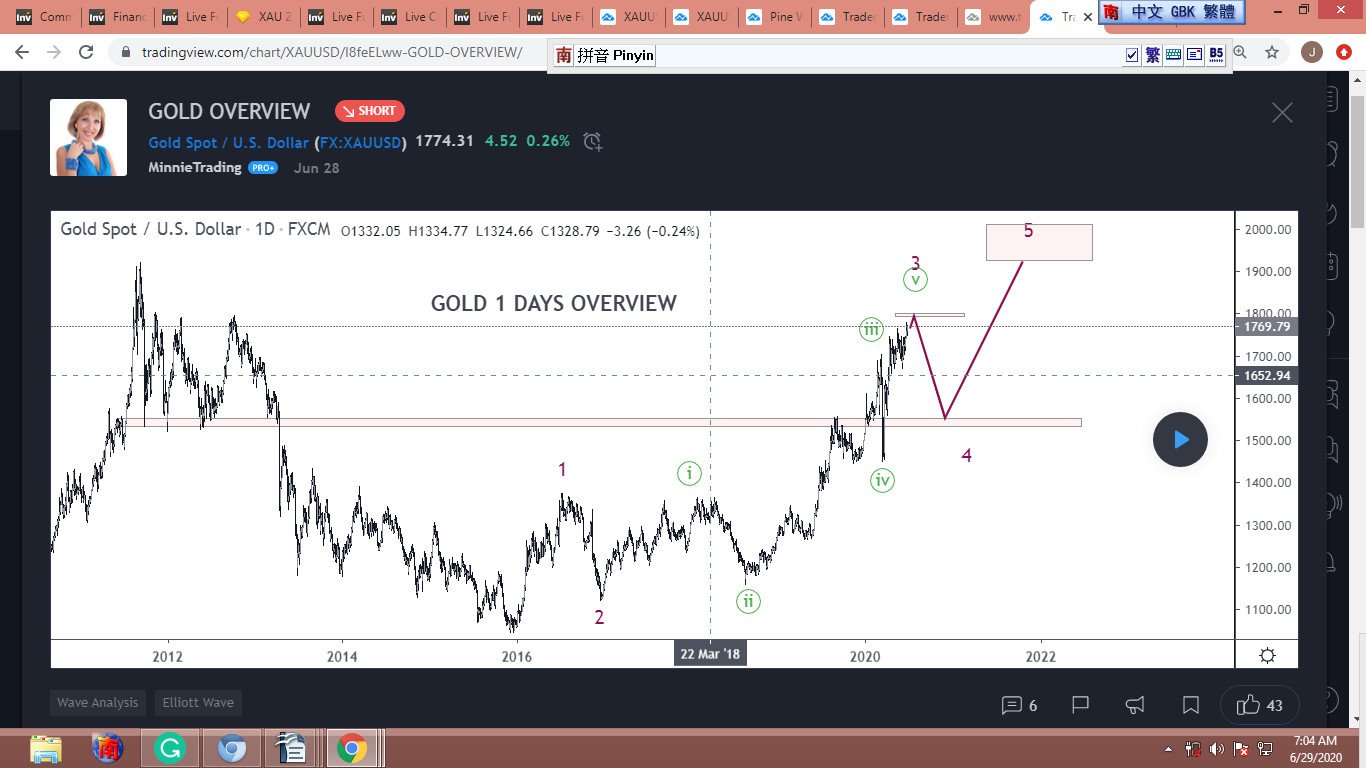This screenshot has width=1366, height=768.
Task: Open Chromium from the taskbar
Action: (x=232, y=748)
